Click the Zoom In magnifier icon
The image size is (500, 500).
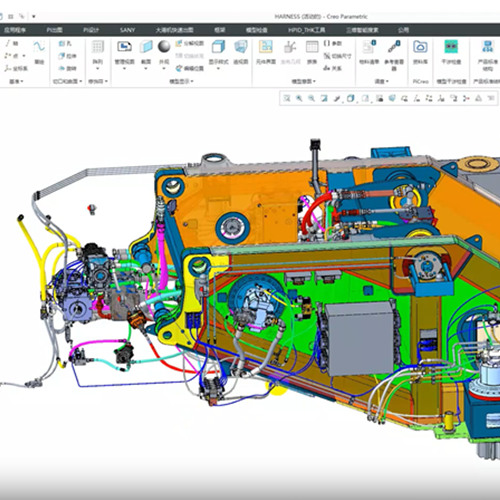299,98
